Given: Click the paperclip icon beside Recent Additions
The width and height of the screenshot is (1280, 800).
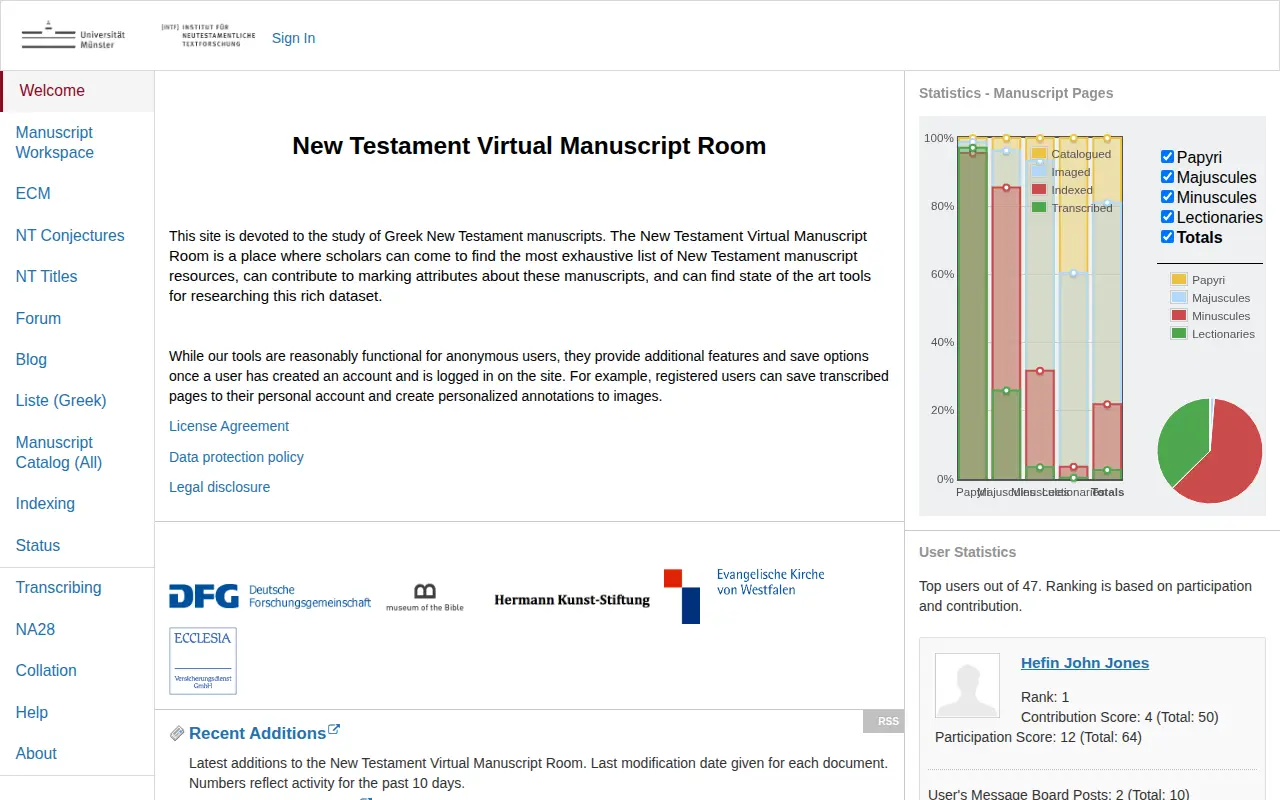Looking at the screenshot, I should [177, 734].
